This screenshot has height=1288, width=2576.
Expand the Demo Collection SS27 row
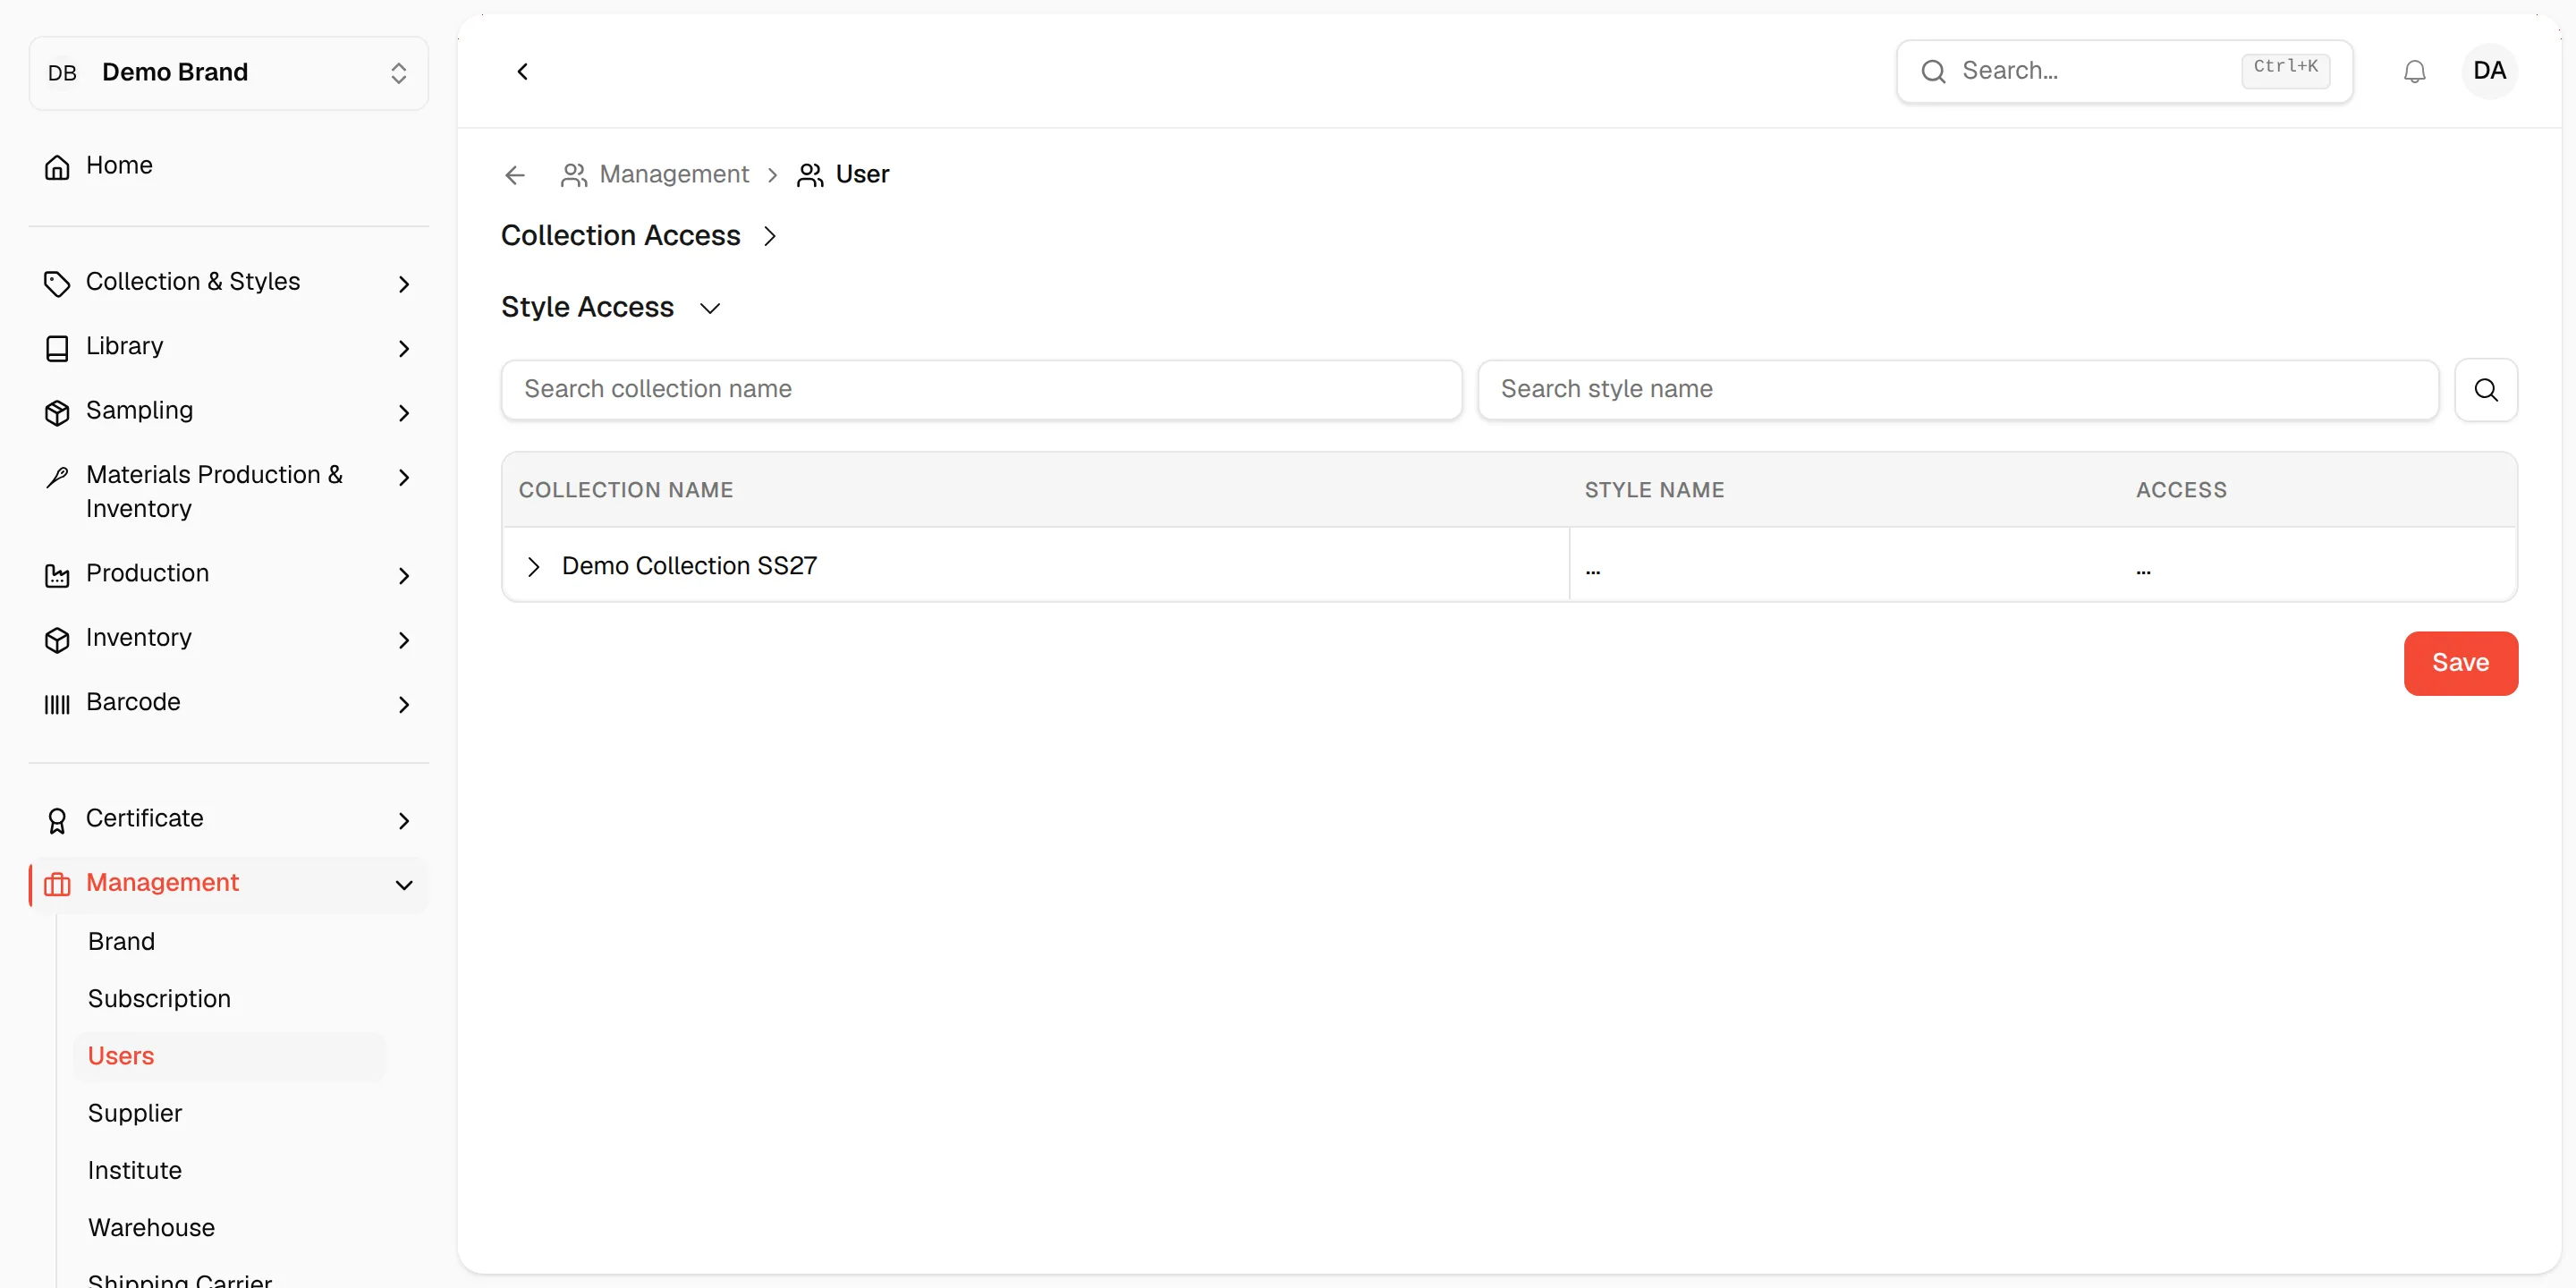pos(533,566)
